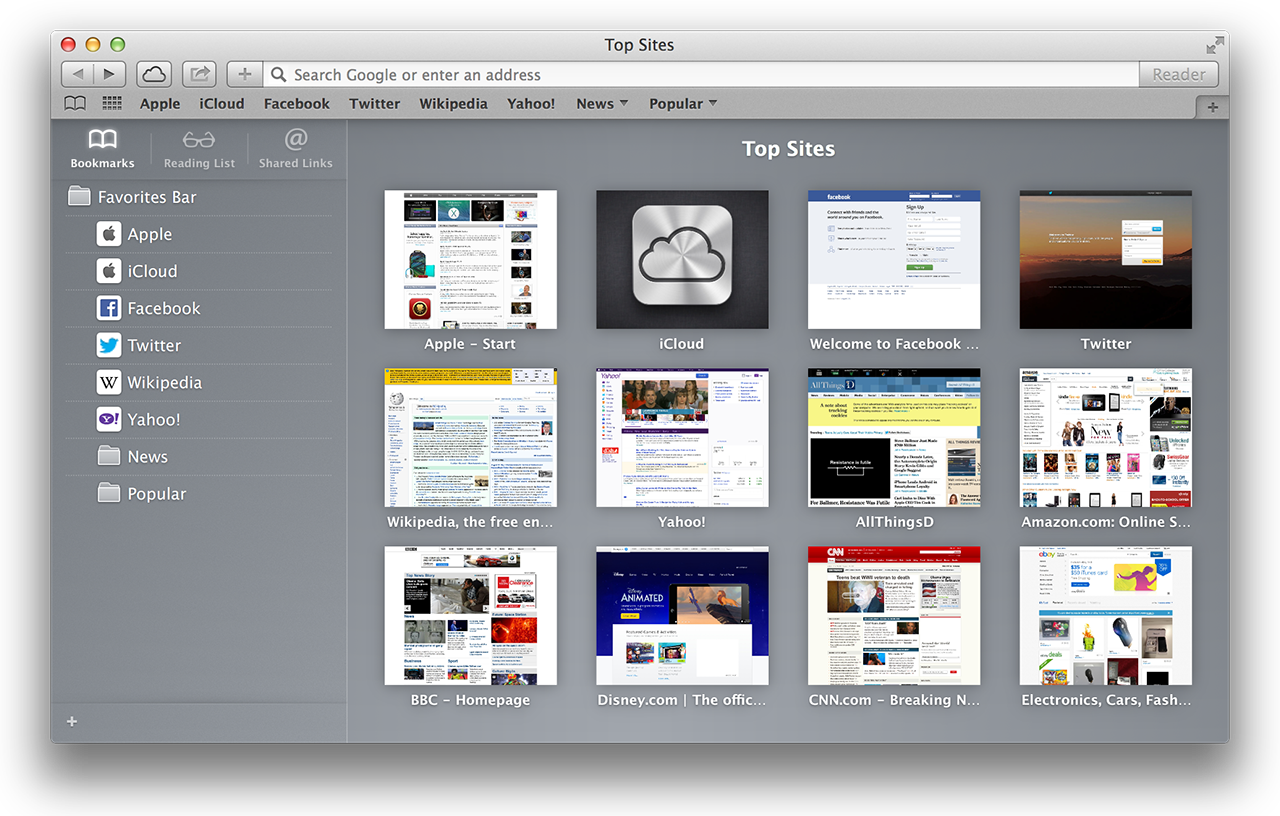
Task: Open the Popular folder icon in sidebar
Action: pos(109,493)
